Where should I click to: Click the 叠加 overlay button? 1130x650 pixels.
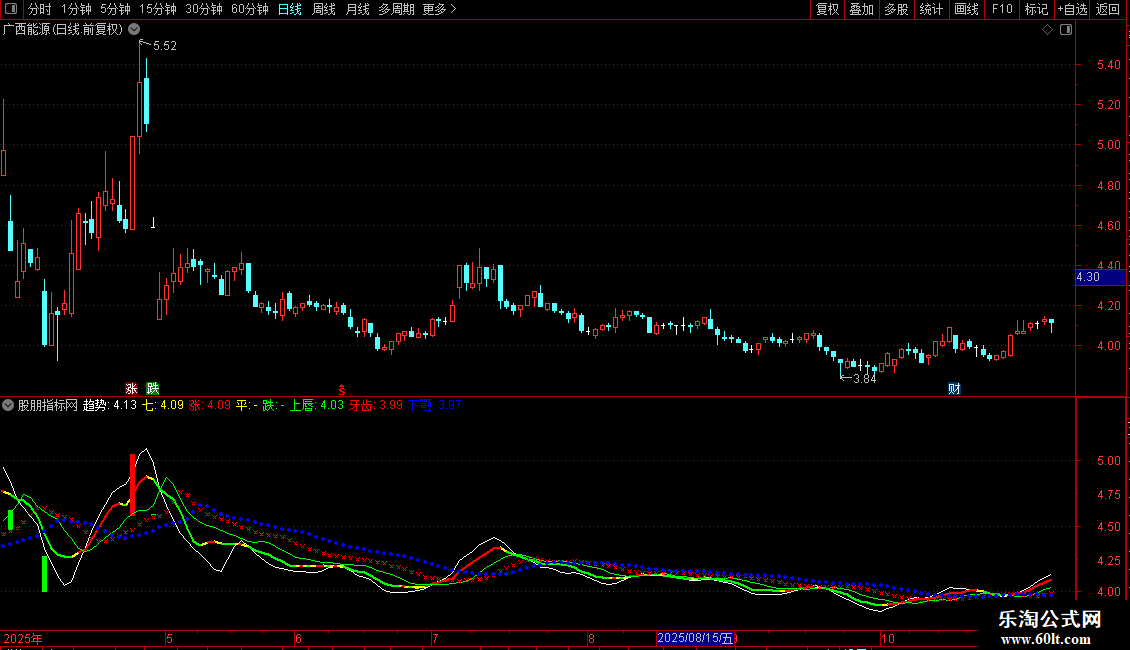tap(861, 9)
